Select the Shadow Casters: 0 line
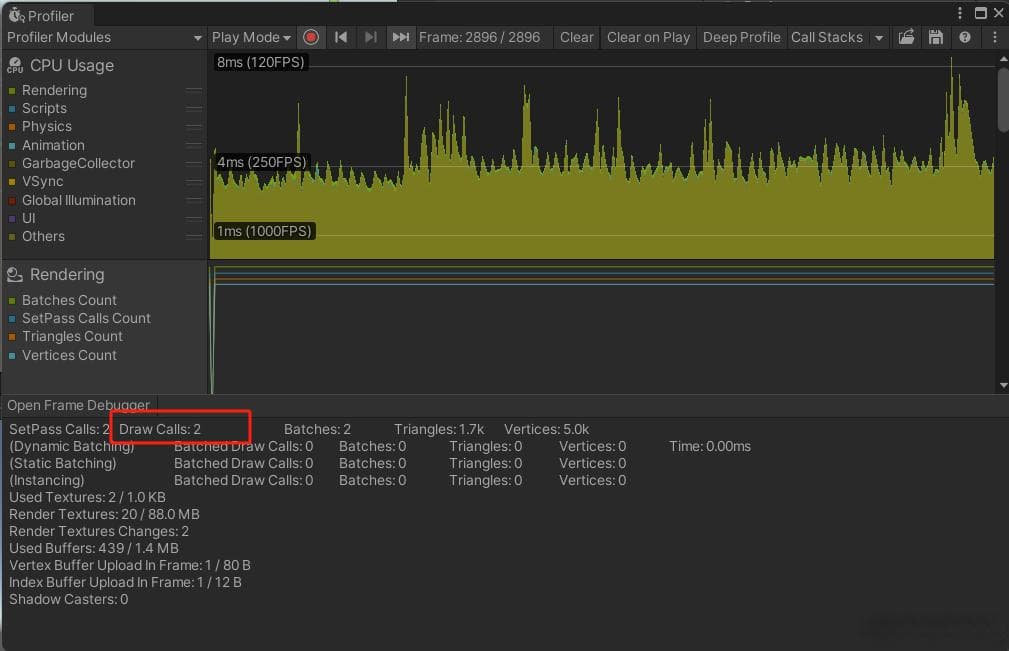 tap(68, 600)
